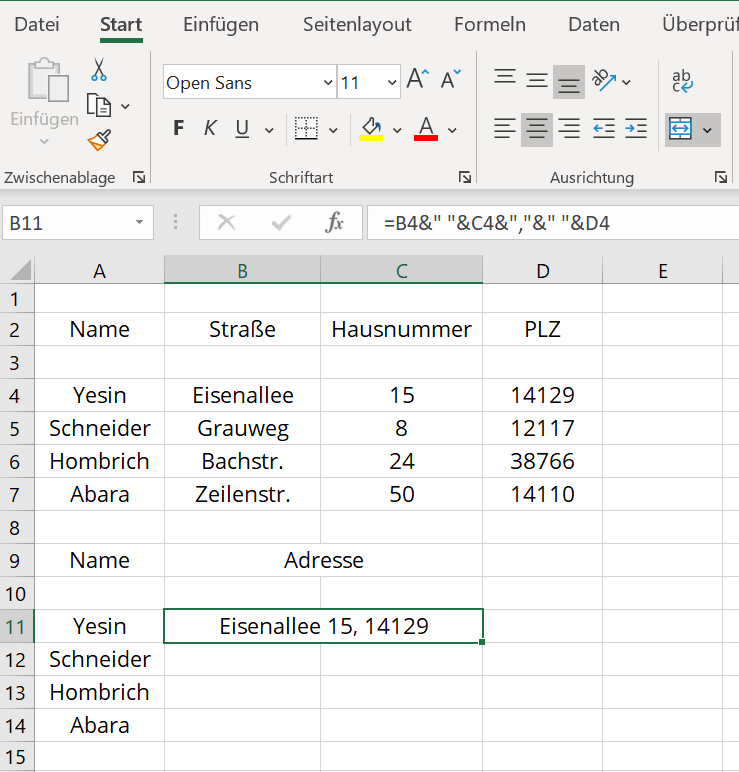Click the text orientation icon
The image size is (739, 772).
[x=604, y=80]
